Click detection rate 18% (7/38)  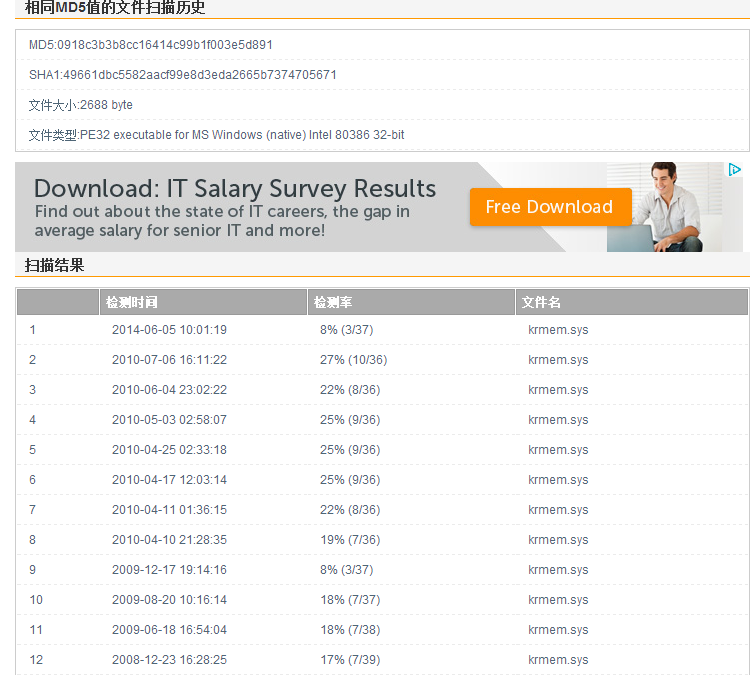pos(350,629)
